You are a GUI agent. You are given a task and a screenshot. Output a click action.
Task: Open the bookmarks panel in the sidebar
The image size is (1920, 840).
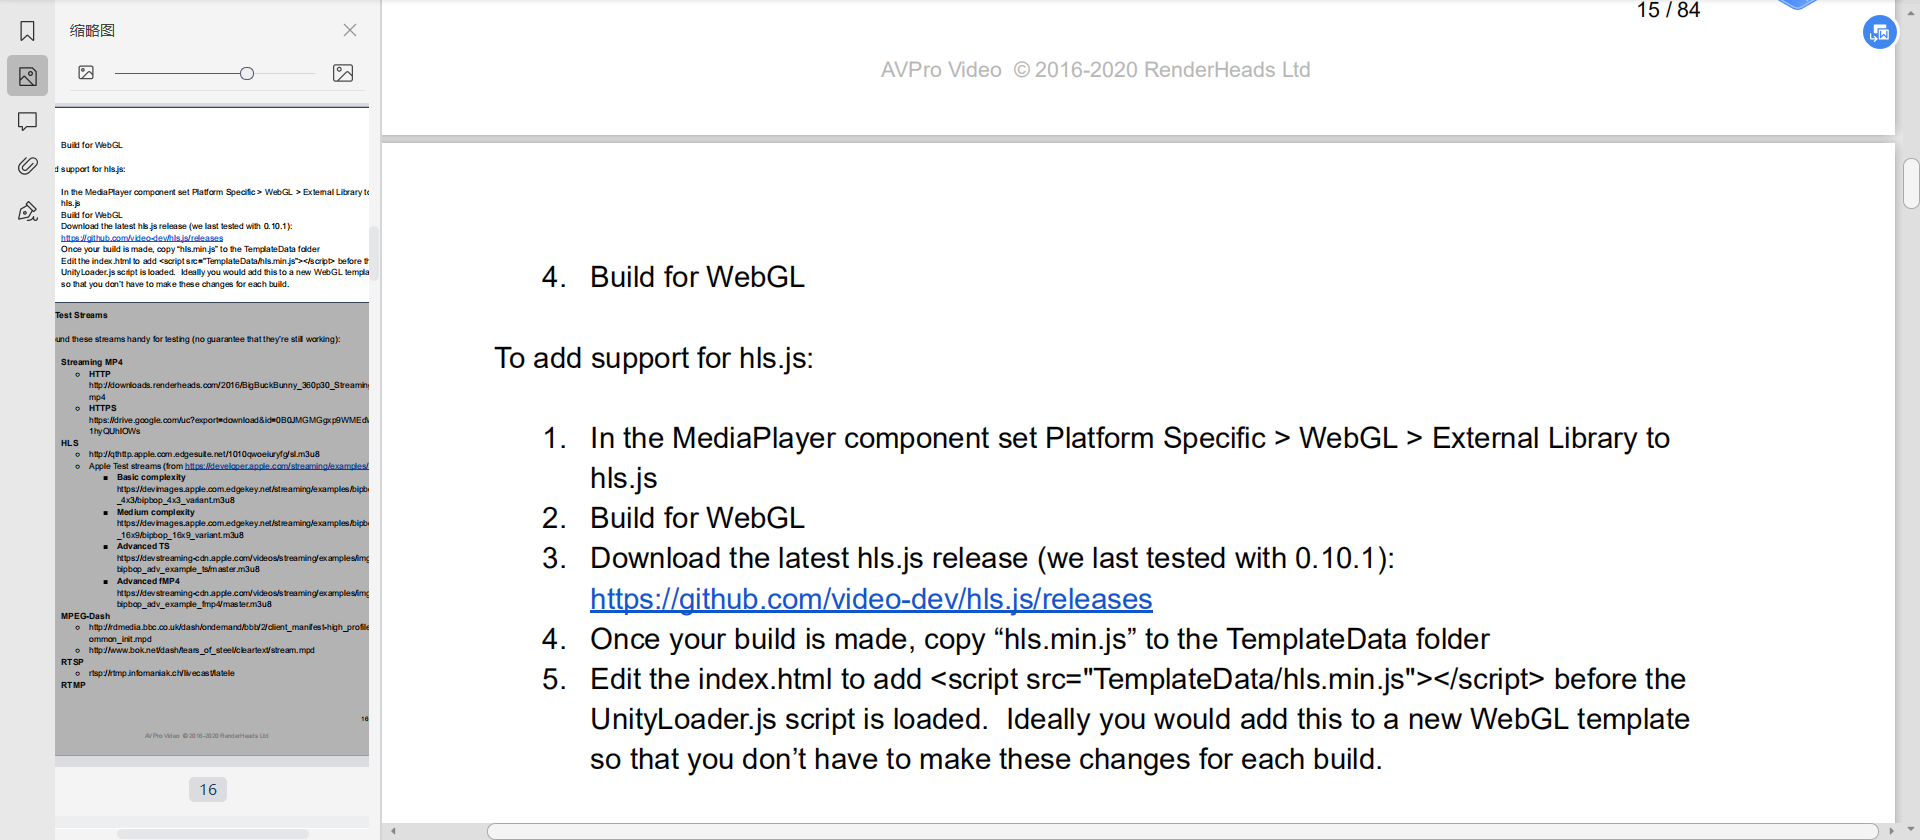pos(26,31)
